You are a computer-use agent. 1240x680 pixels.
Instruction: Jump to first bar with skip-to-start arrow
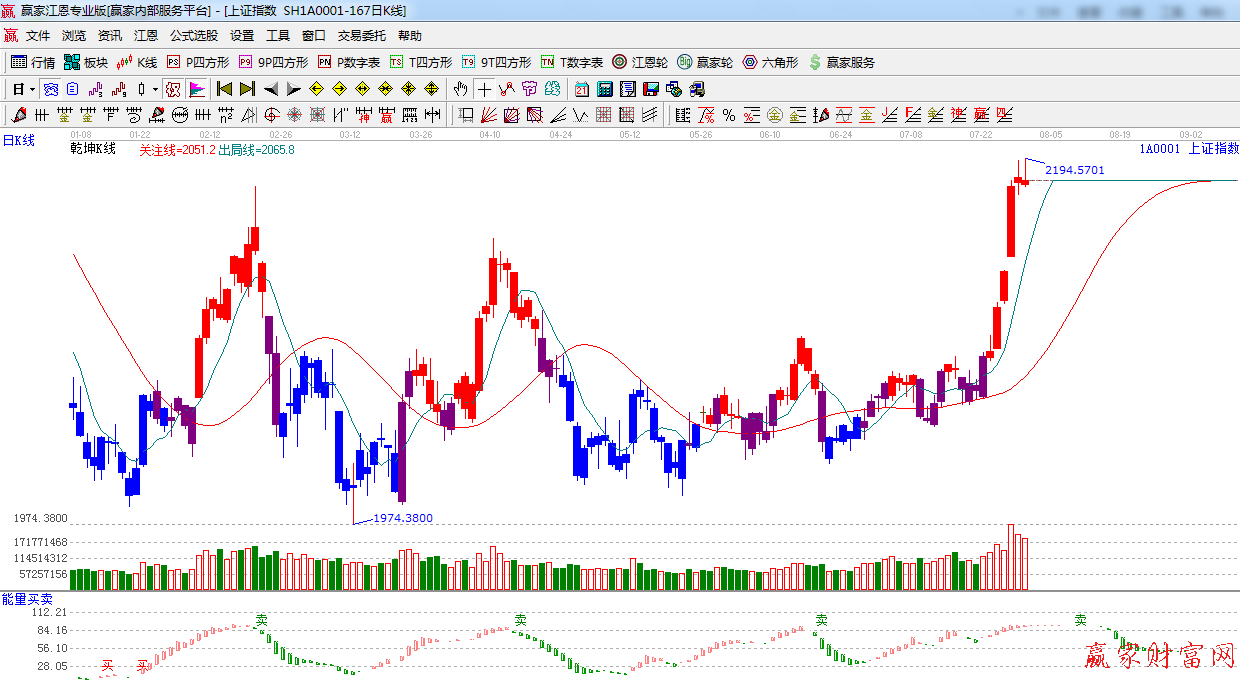click(x=224, y=89)
